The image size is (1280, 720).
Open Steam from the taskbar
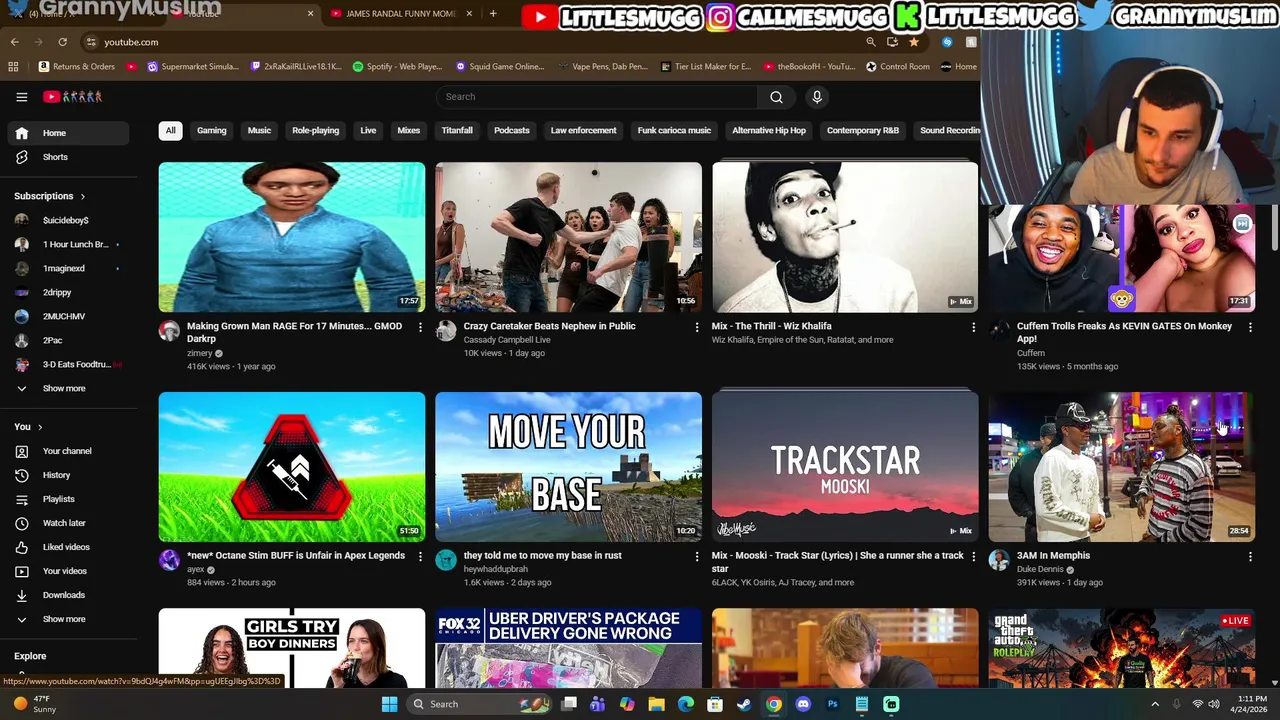coord(744,704)
